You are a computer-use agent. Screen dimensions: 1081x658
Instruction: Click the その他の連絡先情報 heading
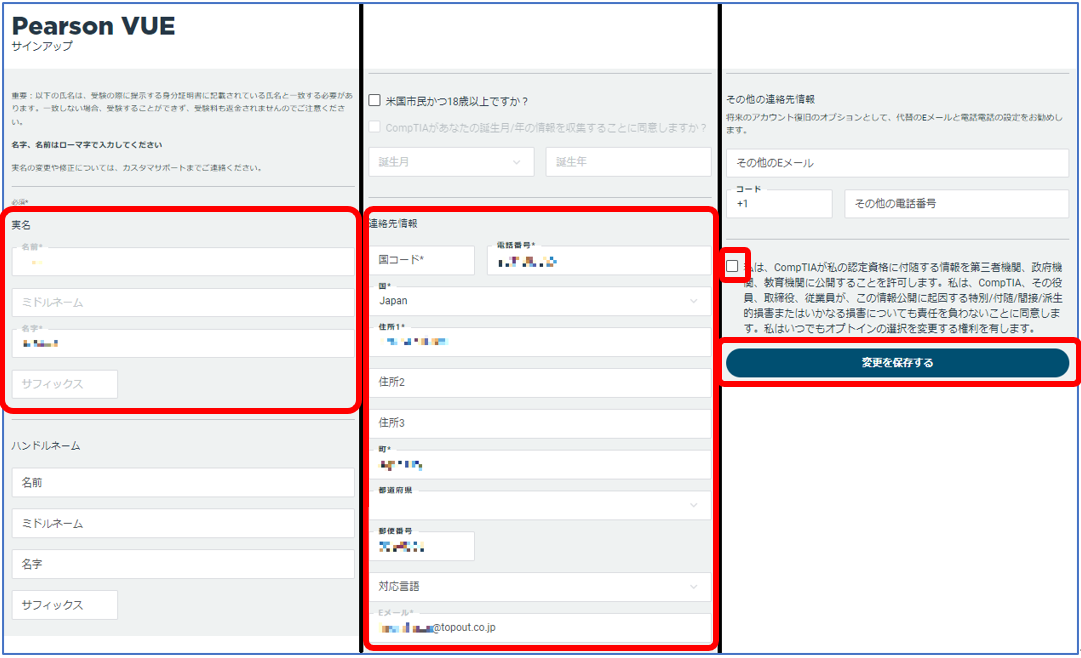coord(771,99)
